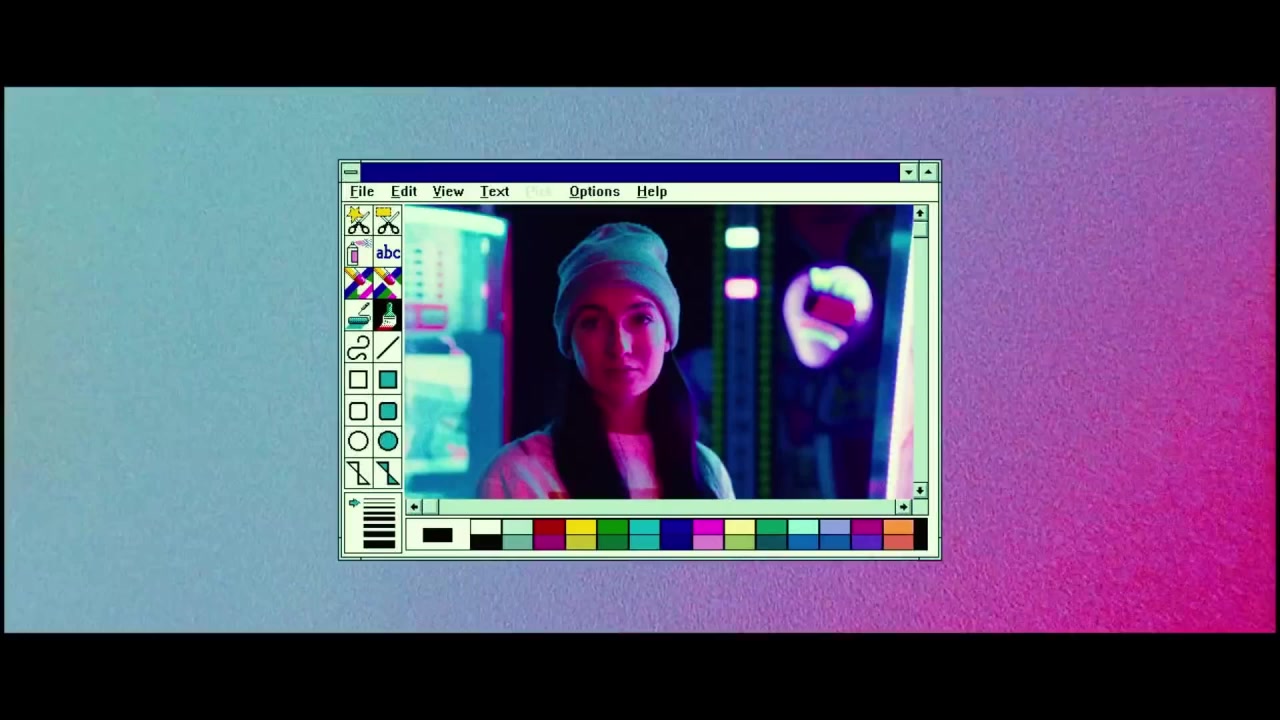Select the Filled Box tool
1280x720 pixels.
tap(388, 380)
